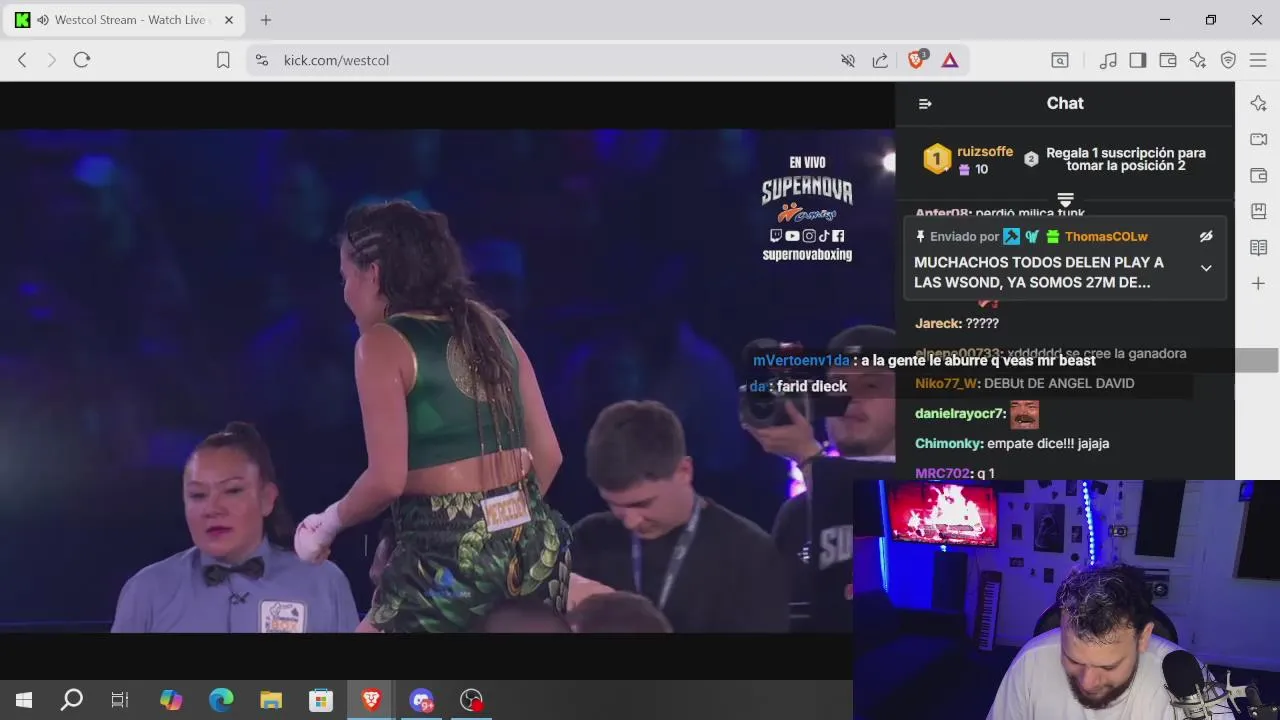
Task: Open Windows taskbar search
Action: pos(72,700)
